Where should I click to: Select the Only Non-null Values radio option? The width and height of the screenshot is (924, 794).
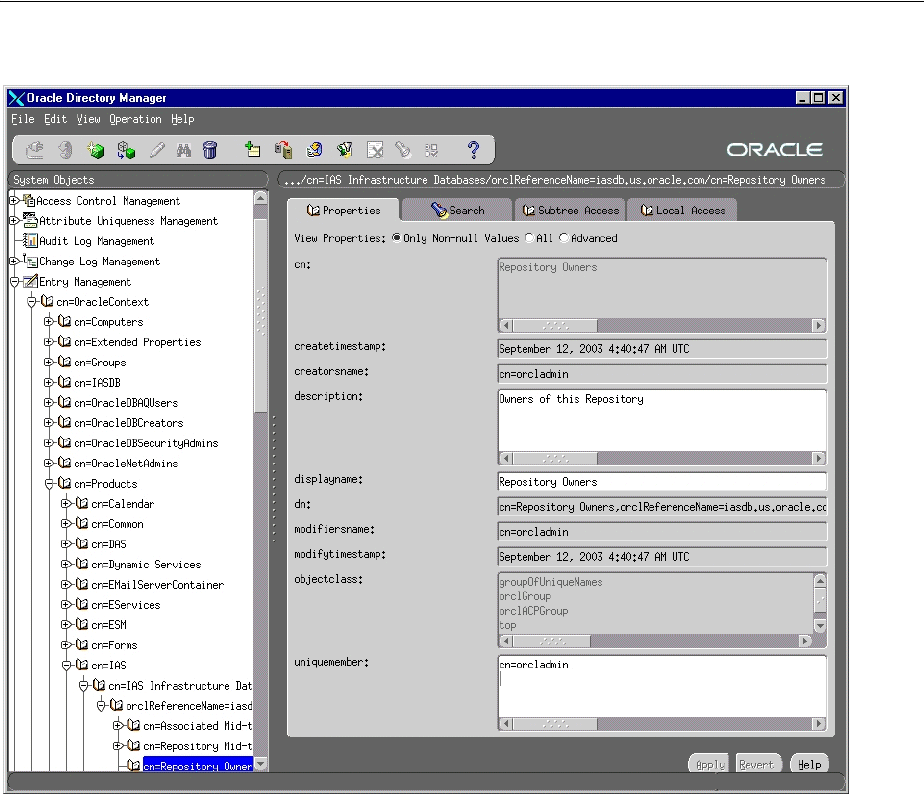[397, 238]
